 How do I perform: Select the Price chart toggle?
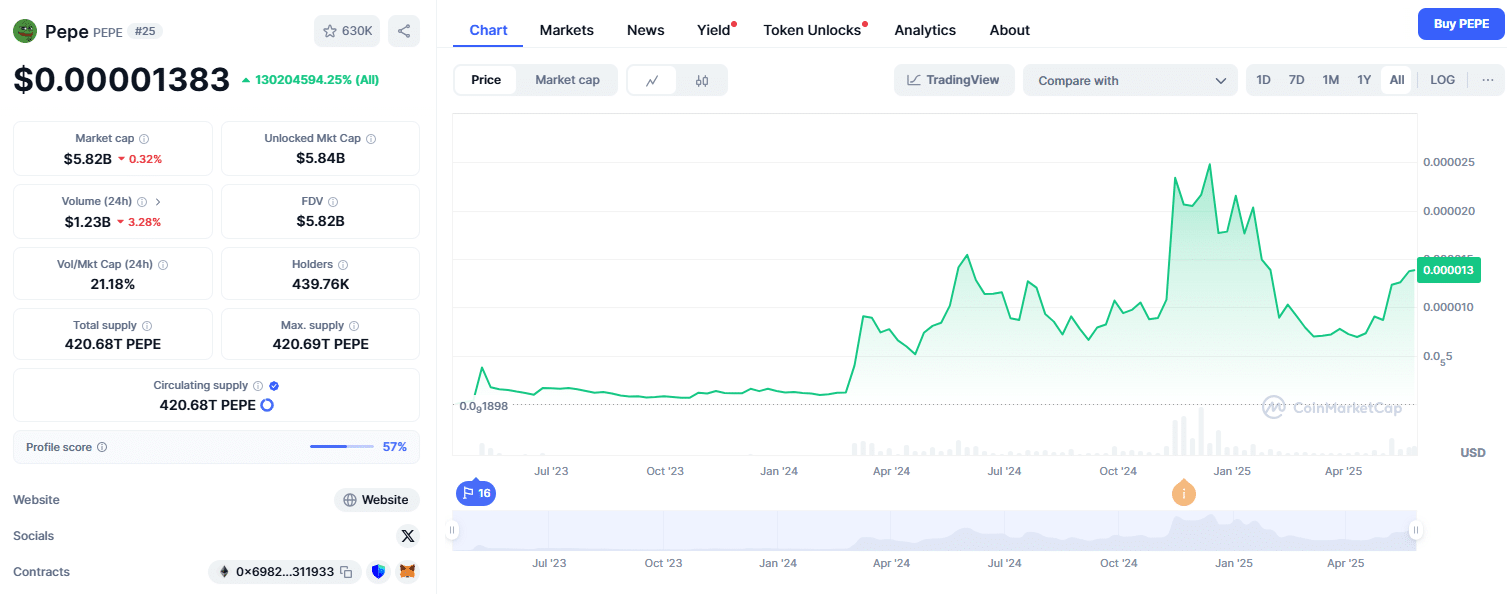[x=486, y=80]
